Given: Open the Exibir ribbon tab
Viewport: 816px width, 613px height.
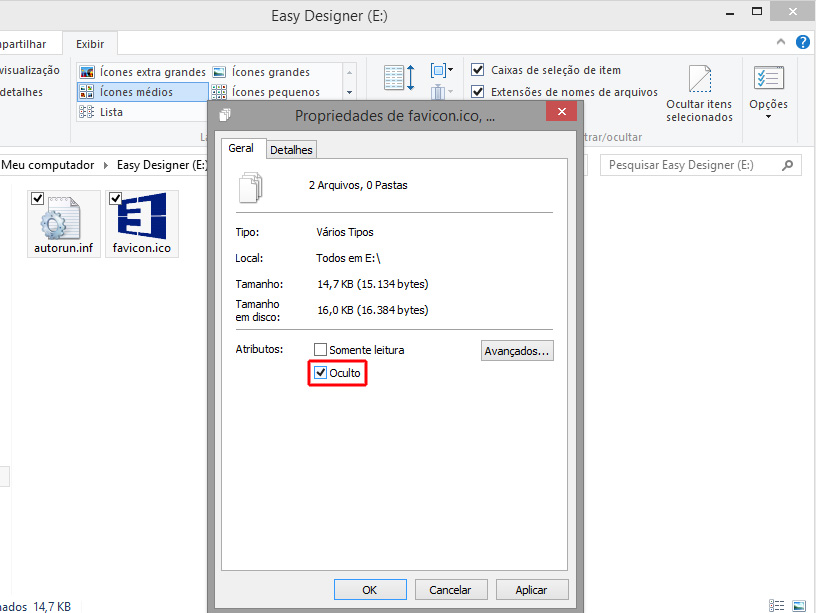Looking at the screenshot, I should click(90, 44).
